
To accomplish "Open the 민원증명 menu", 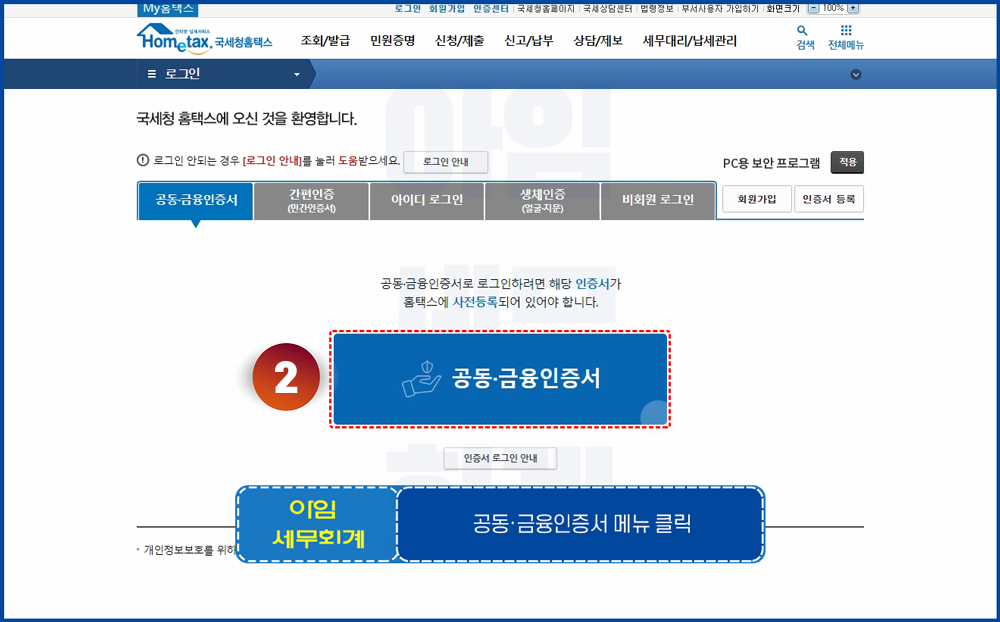I will point(392,41).
